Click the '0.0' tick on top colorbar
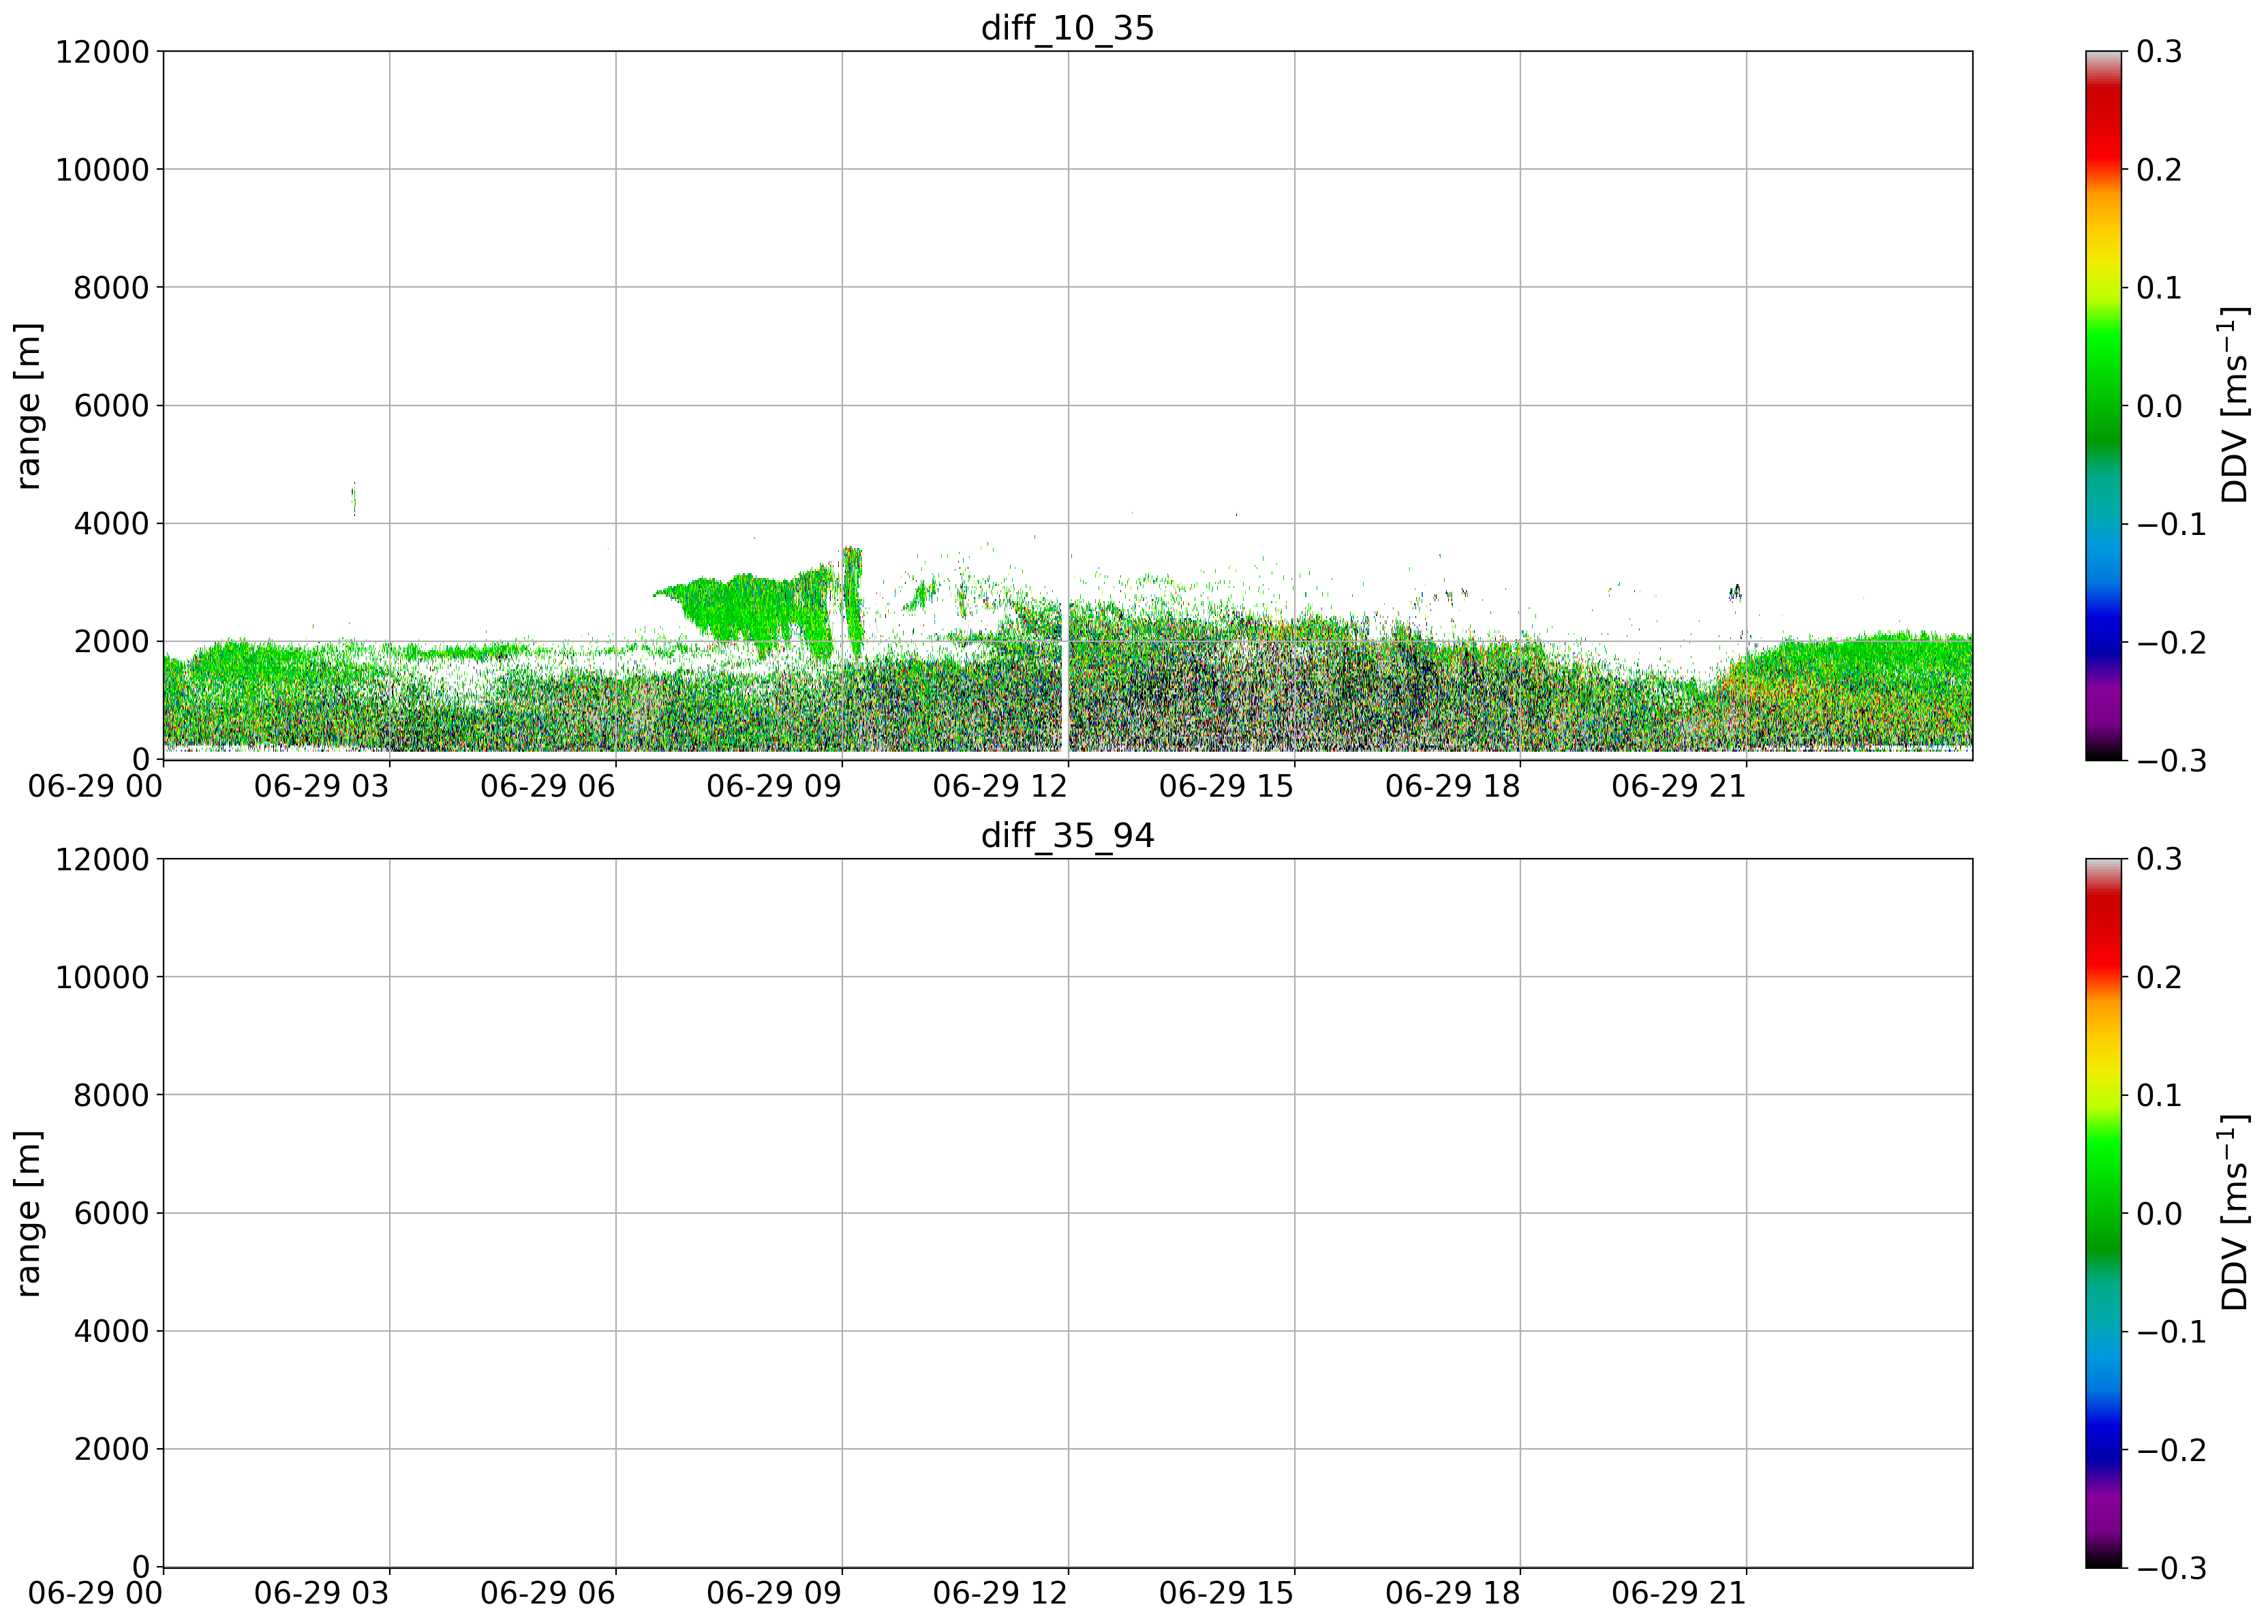The image size is (2268, 1624). (2160, 405)
